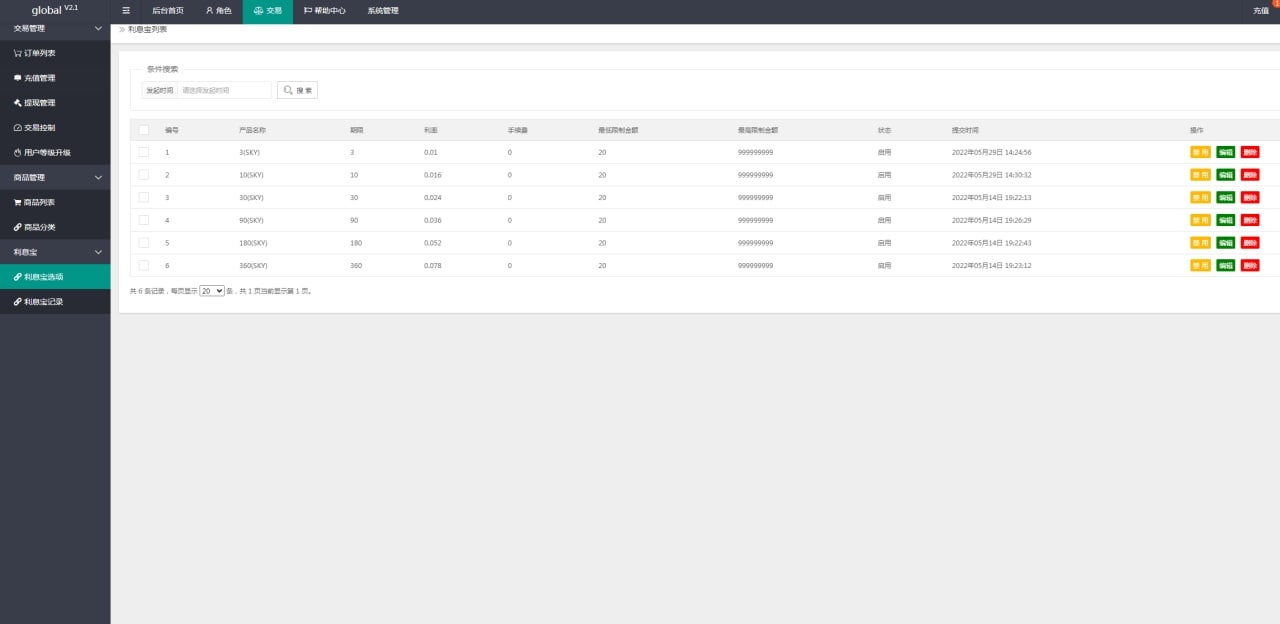Viewport: 1280px width, 624px height.
Task: Open 订单列表 with the cart icon
Action: pyautogui.click(x=40, y=53)
